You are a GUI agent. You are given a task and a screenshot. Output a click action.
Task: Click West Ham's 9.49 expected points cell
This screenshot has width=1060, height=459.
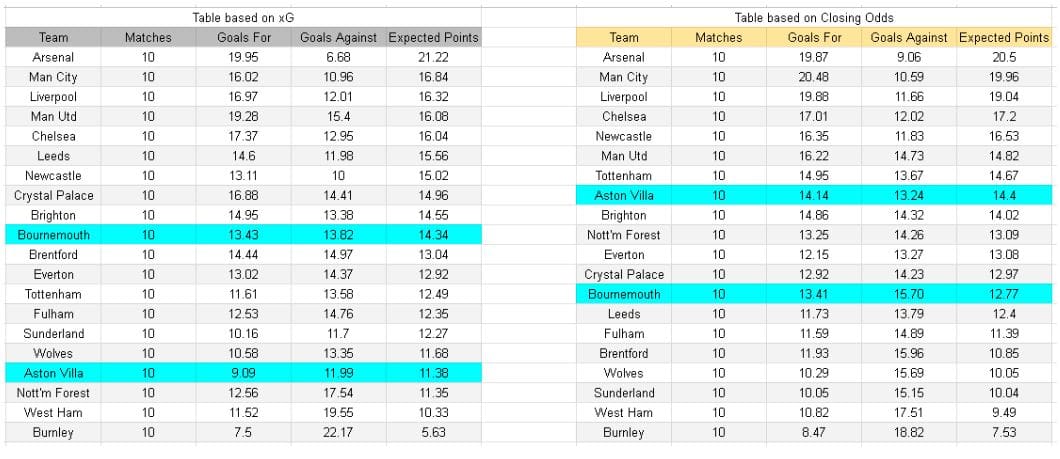pos(1004,412)
